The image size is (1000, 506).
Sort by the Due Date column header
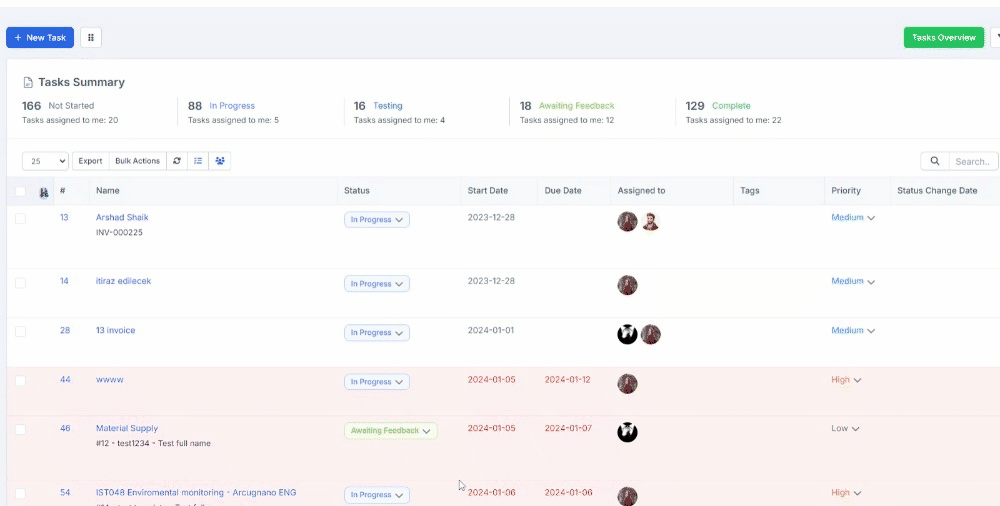[563, 190]
